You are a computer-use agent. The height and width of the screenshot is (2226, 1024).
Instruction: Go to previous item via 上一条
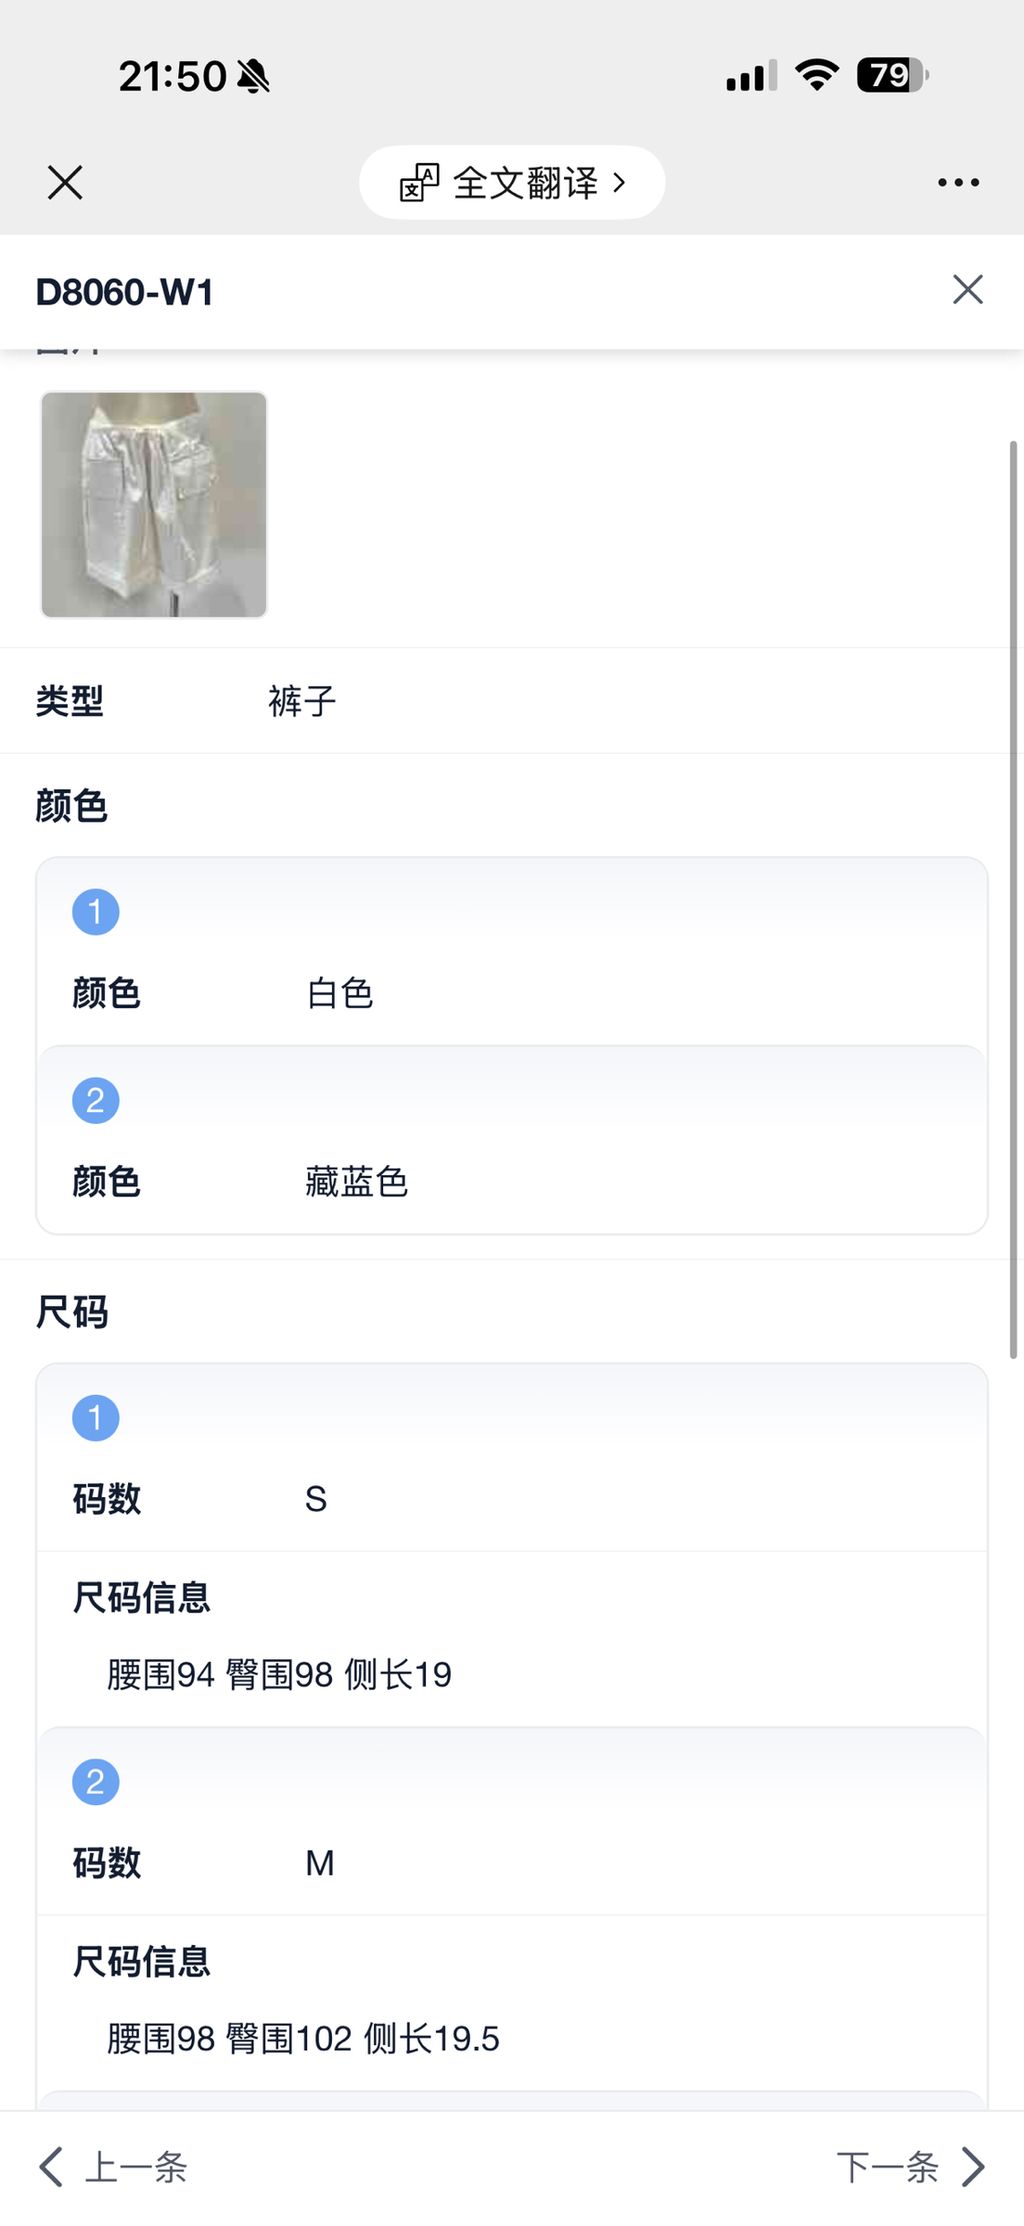pyautogui.click(x=136, y=2167)
